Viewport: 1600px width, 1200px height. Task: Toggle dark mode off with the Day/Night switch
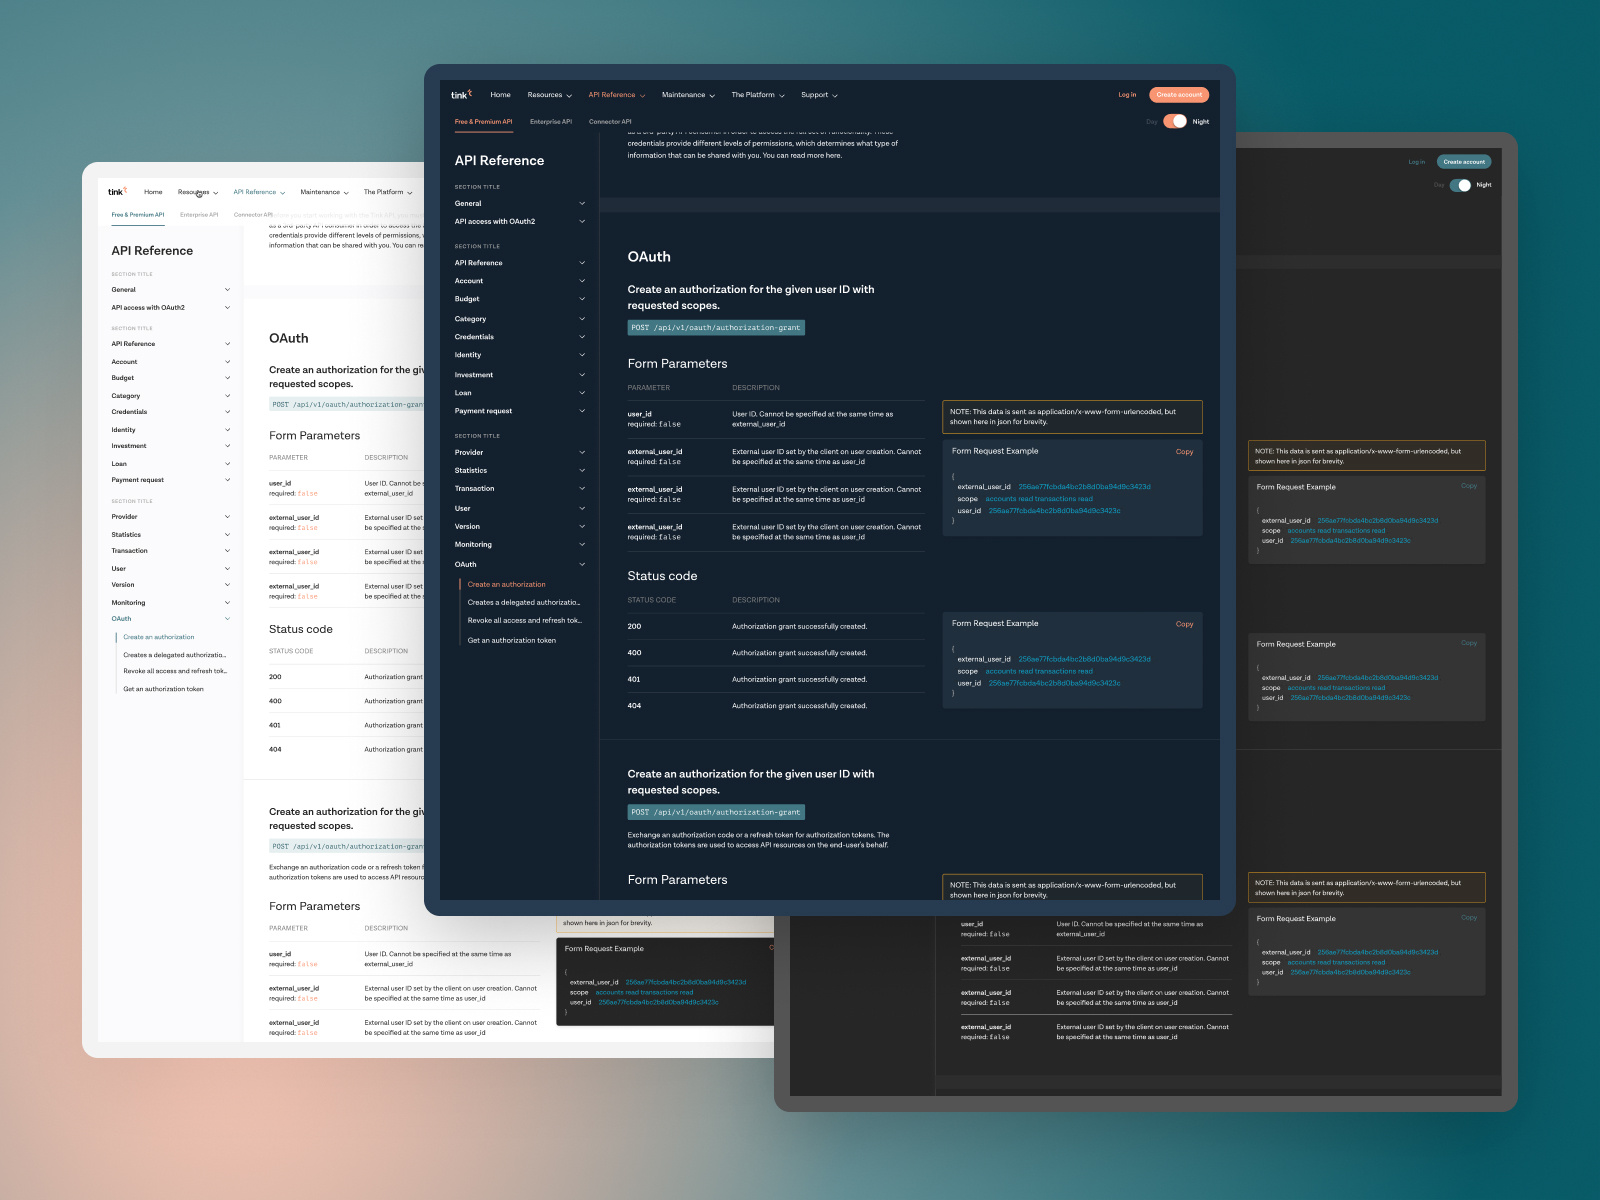tap(1176, 120)
